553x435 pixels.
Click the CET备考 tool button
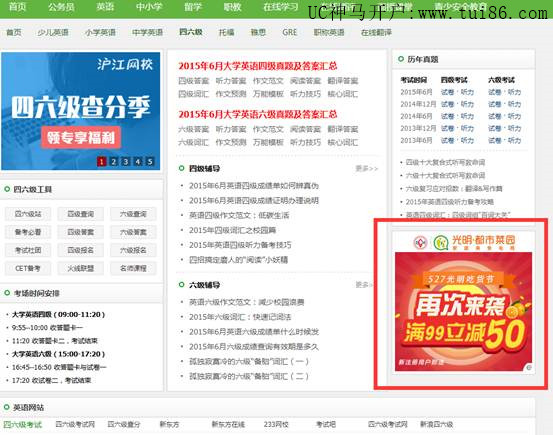pyautogui.click(x=28, y=268)
